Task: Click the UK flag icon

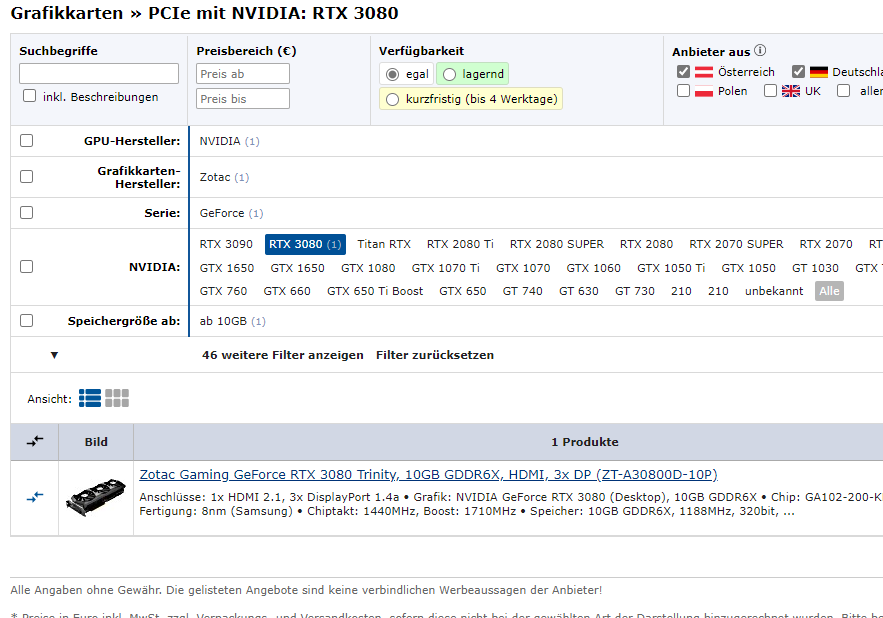Action: 791,91
